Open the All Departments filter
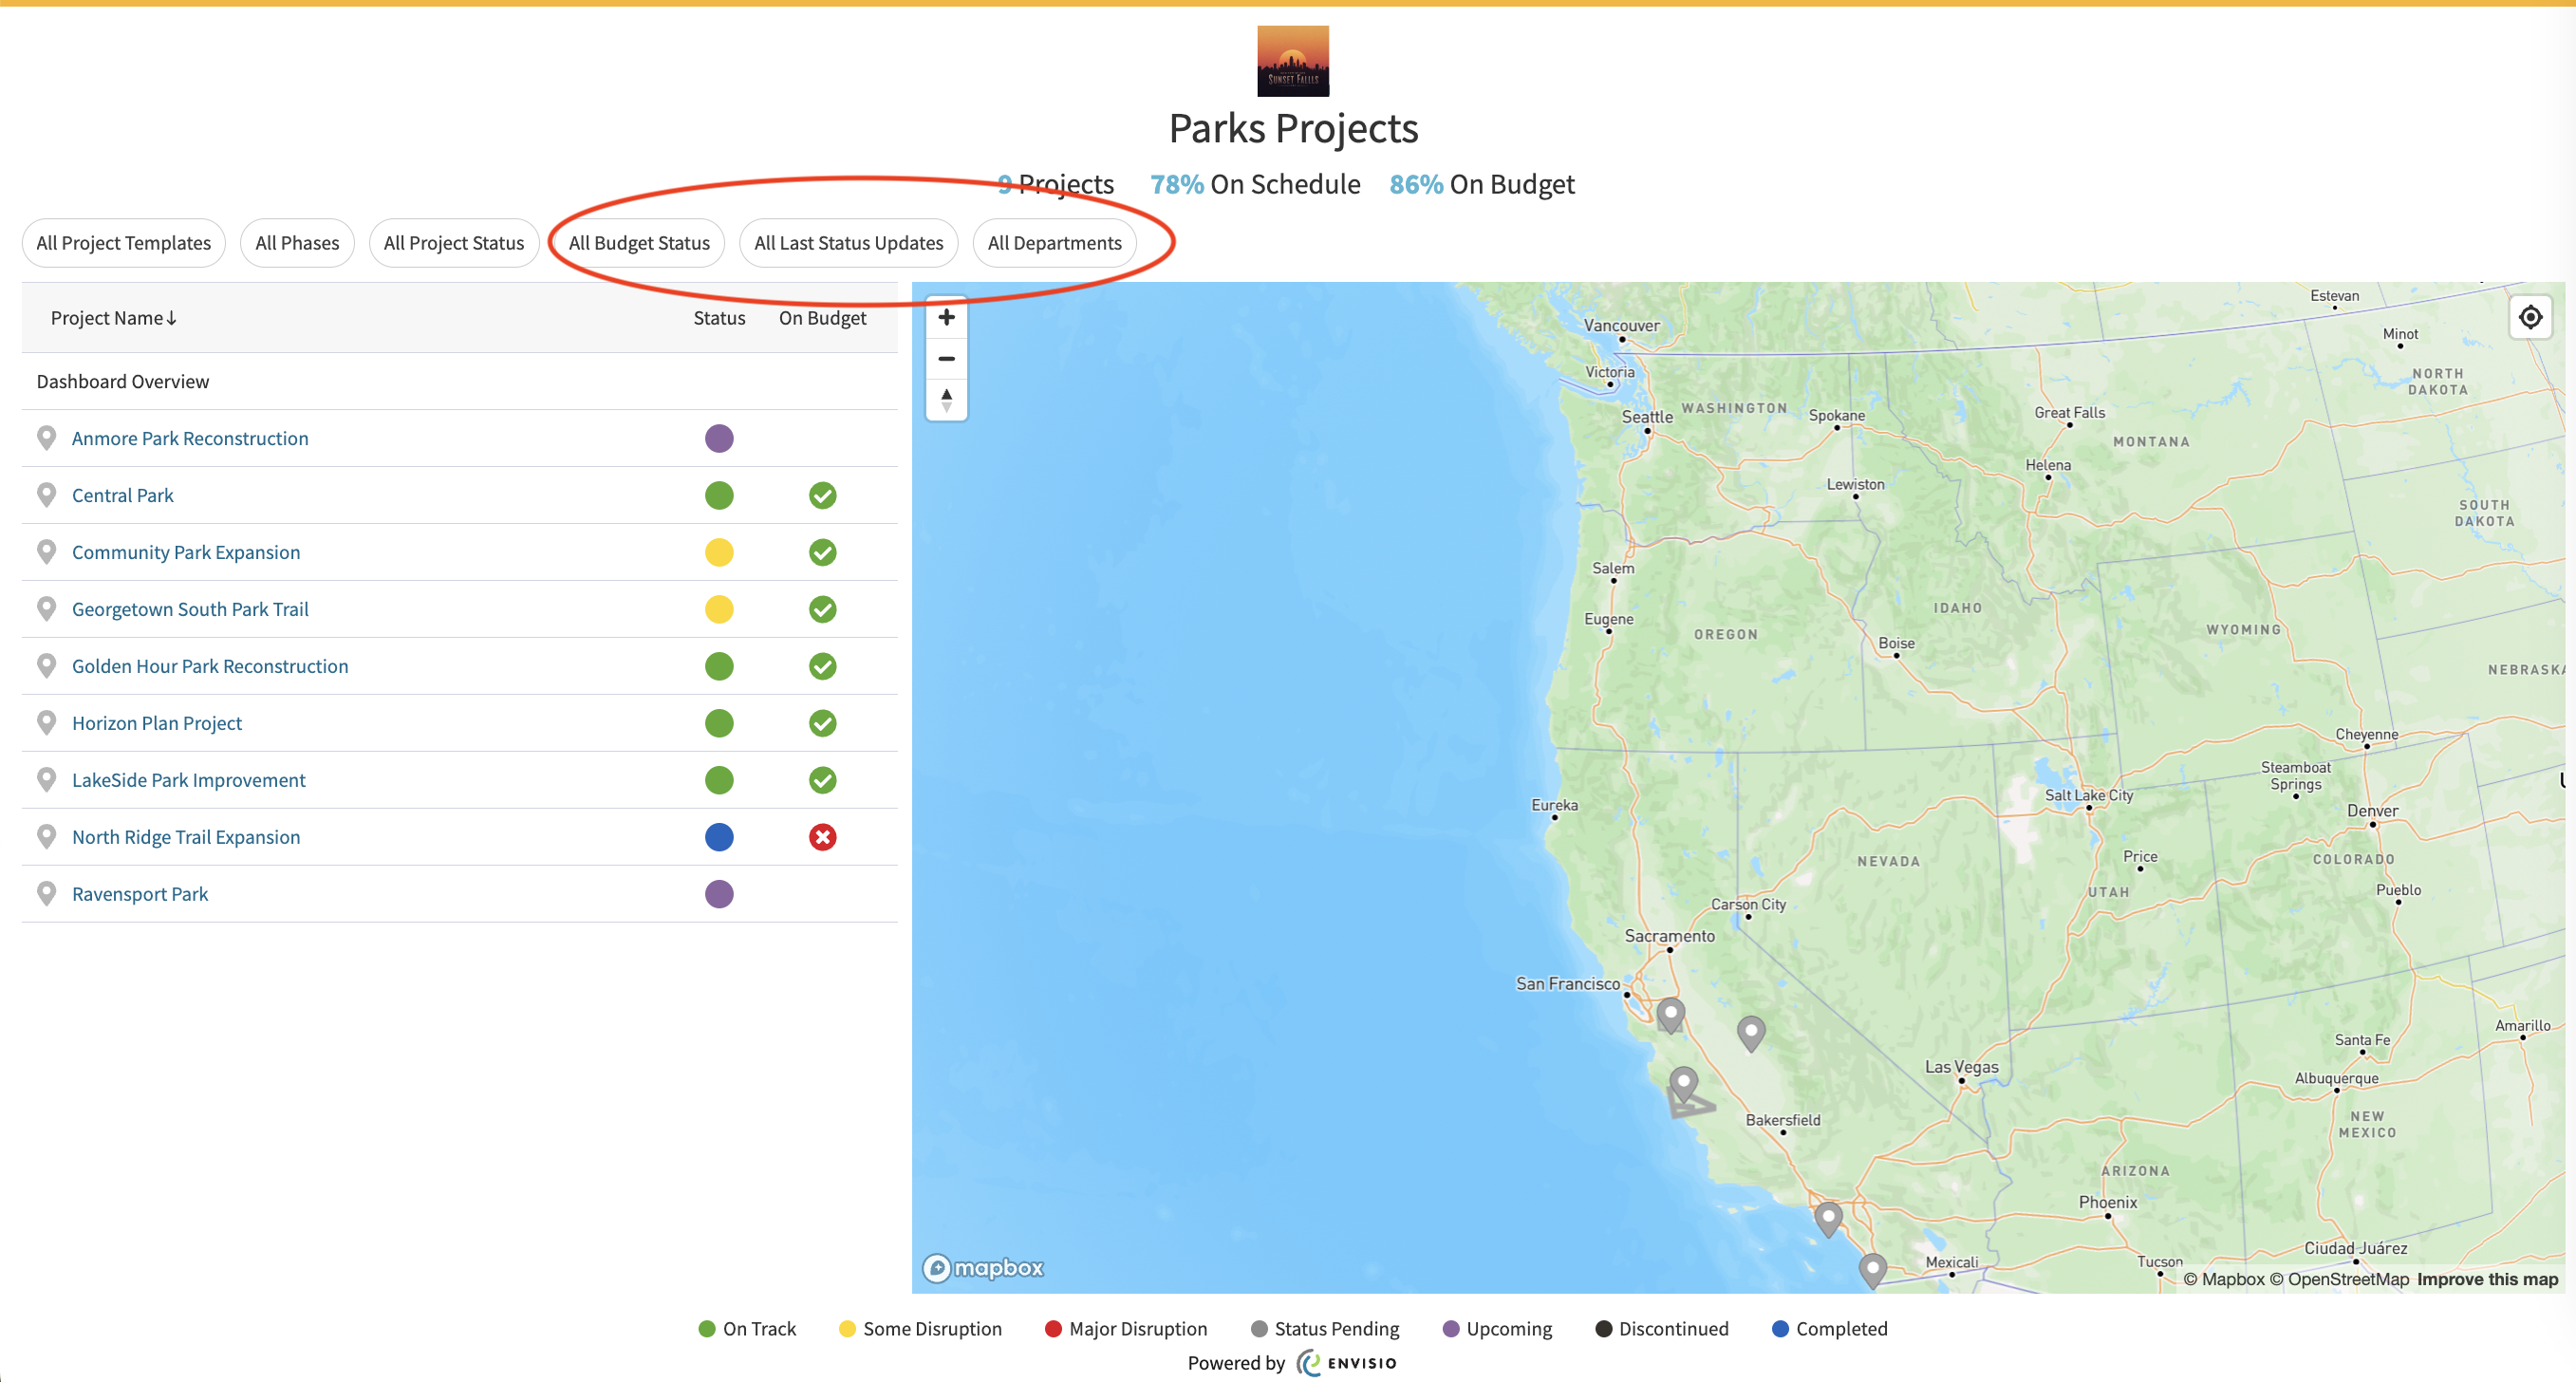The height and width of the screenshot is (1382, 2576). click(x=1054, y=243)
